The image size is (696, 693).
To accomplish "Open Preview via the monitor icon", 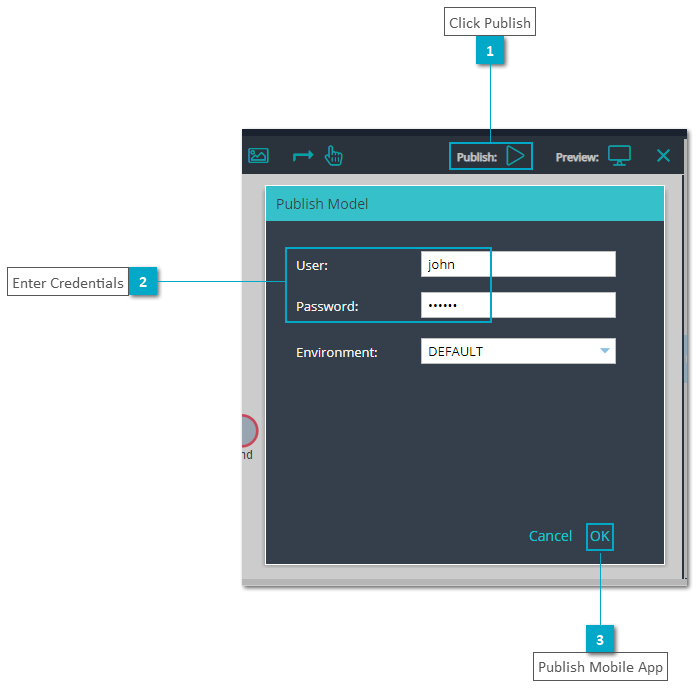I will point(619,156).
